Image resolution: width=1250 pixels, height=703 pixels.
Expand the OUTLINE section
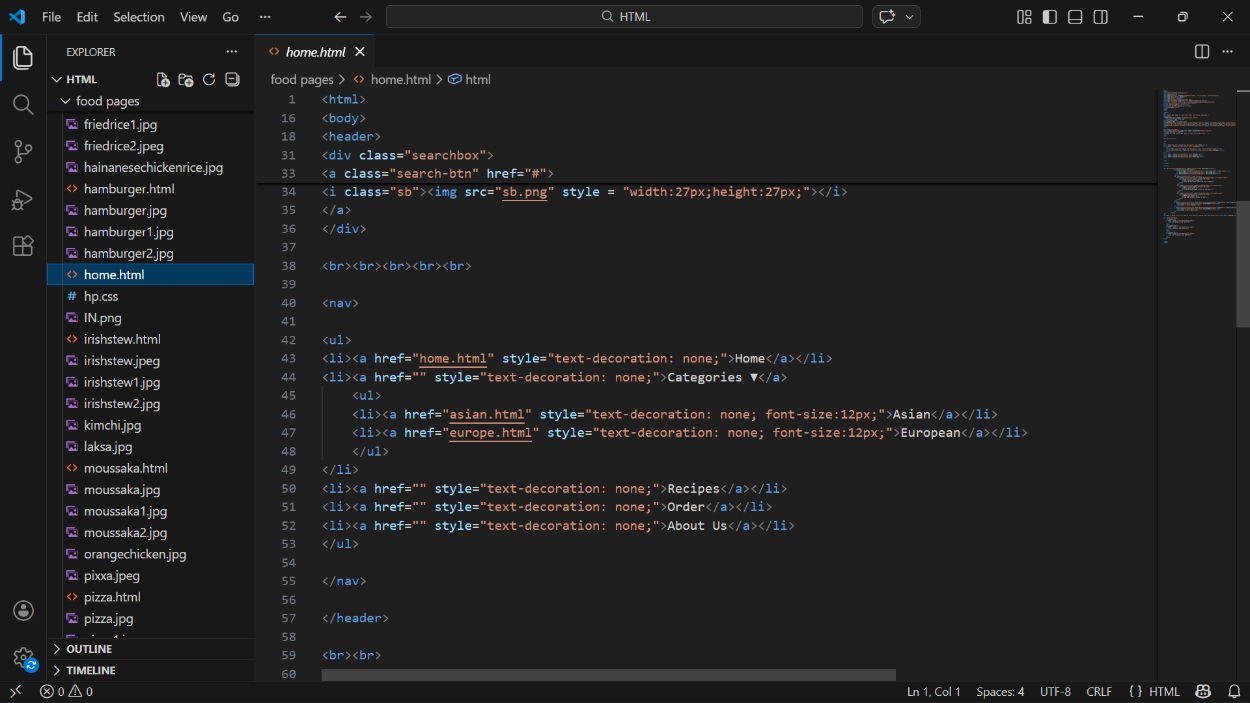89,649
